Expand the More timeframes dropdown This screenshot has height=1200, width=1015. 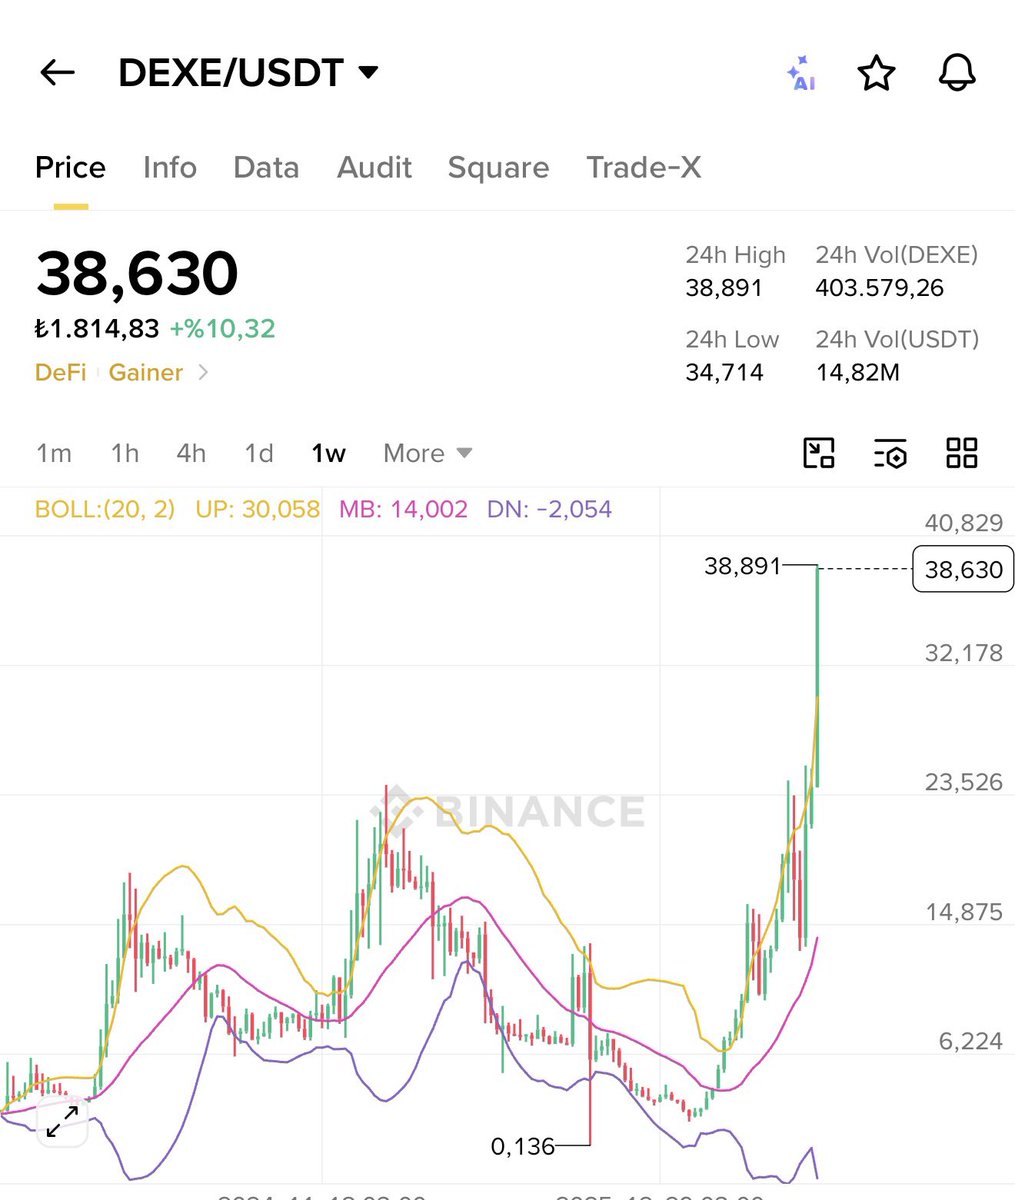click(x=427, y=453)
